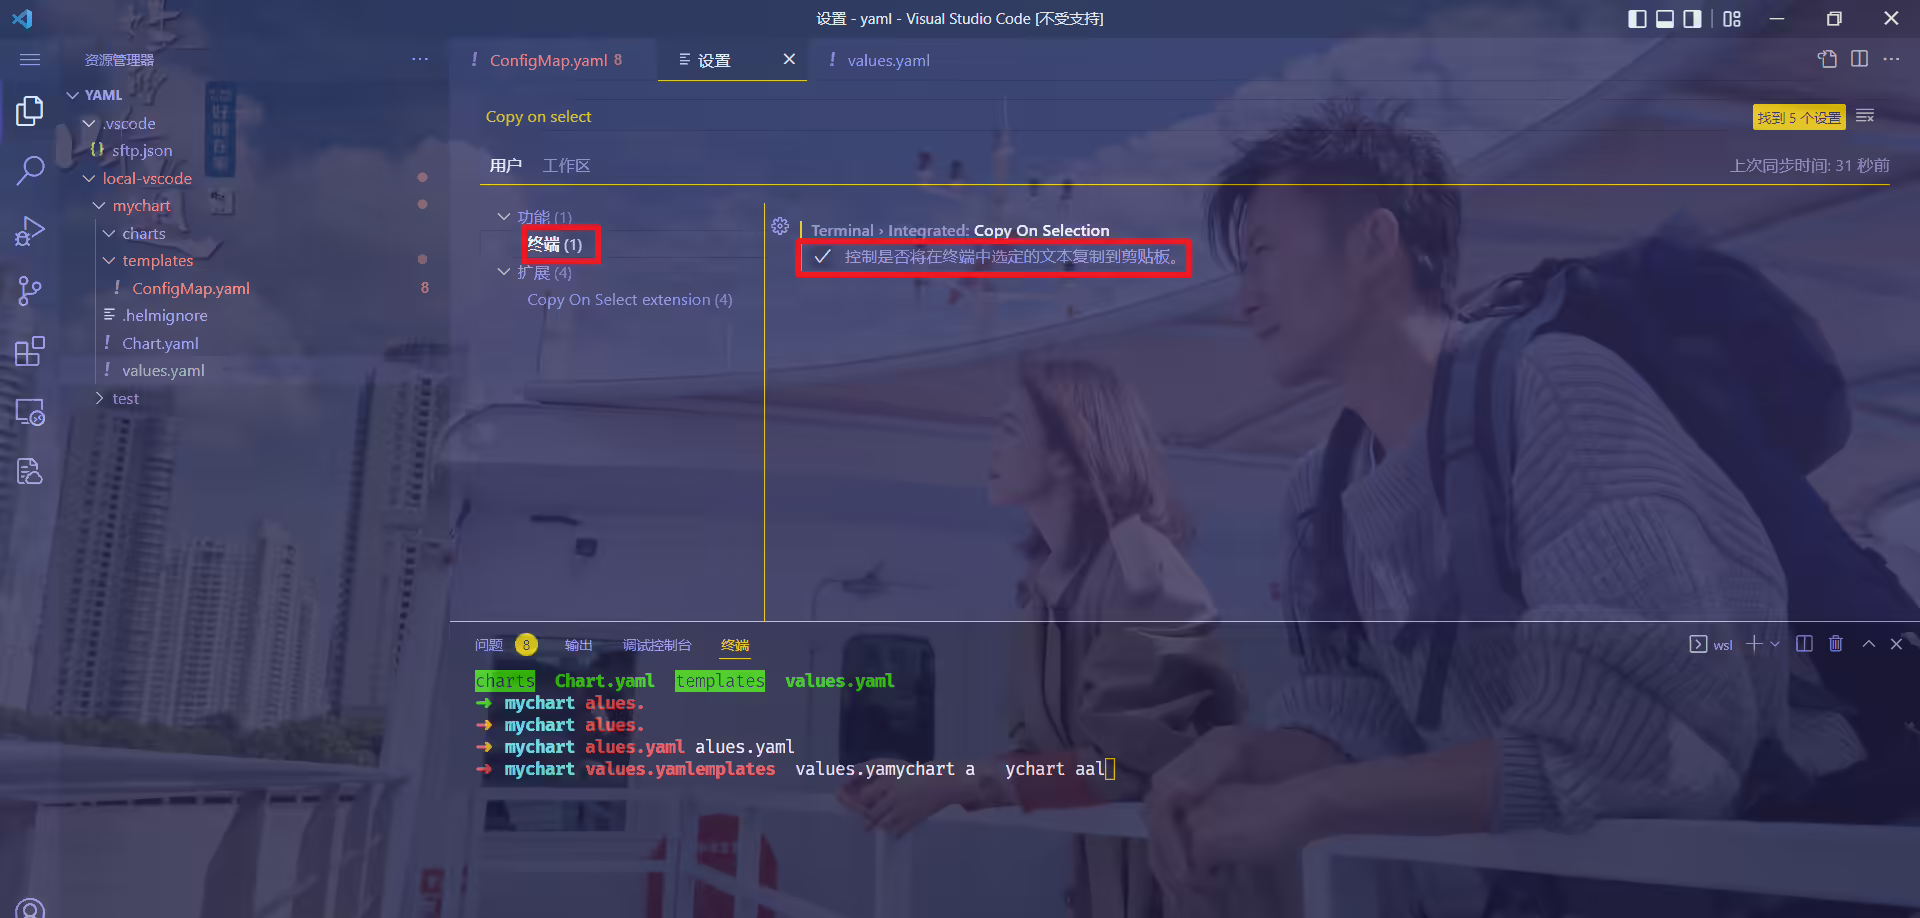This screenshot has width=1920, height=918.
Task: Open the Extensions view
Action: pos(30,351)
